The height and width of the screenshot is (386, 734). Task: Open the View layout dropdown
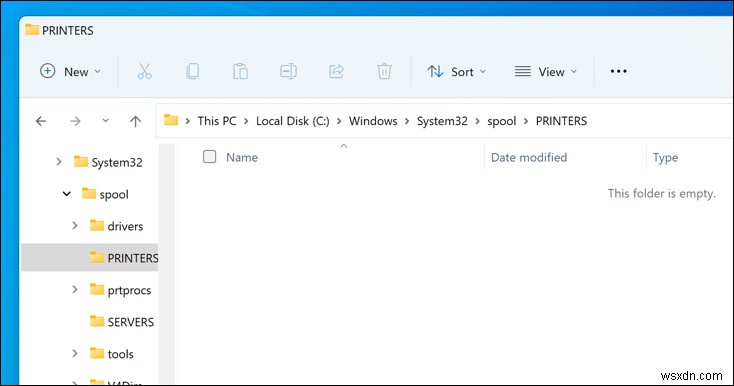pos(546,72)
